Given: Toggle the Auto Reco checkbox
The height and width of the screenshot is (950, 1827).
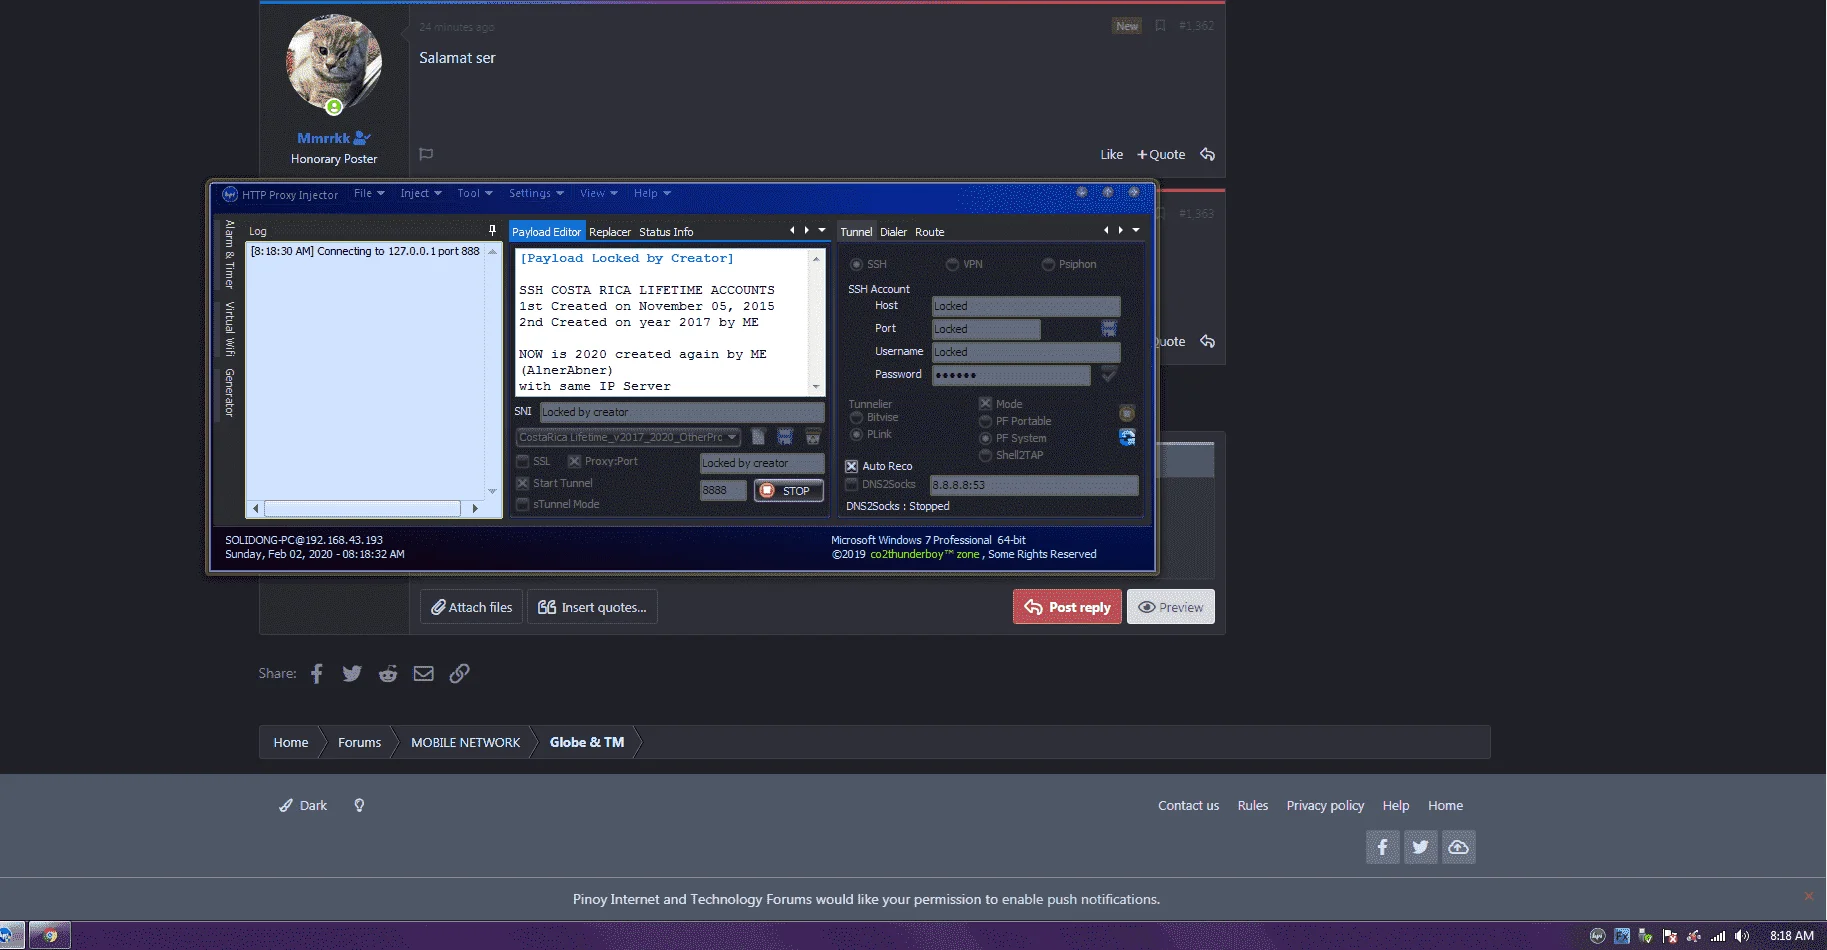Looking at the screenshot, I should 852,466.
